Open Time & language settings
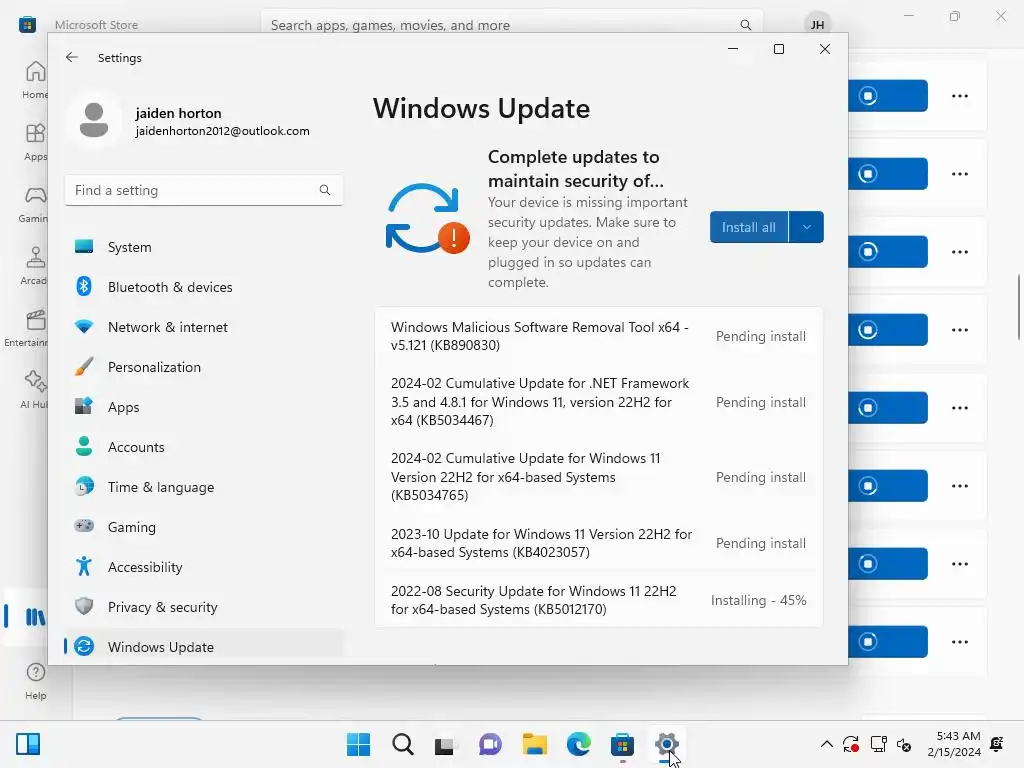 pyautogui.click(x=204, y=487)
